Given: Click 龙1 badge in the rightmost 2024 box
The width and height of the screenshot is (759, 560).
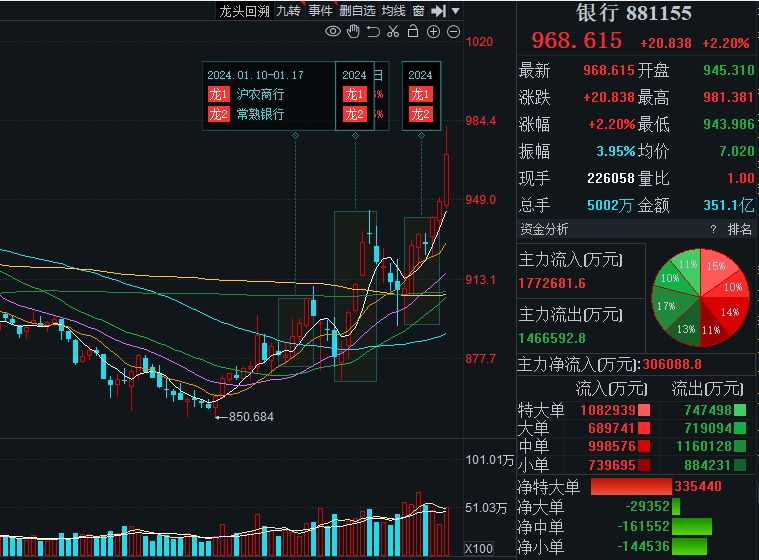Looking at the screenshot, I should [x=421, y=94].
